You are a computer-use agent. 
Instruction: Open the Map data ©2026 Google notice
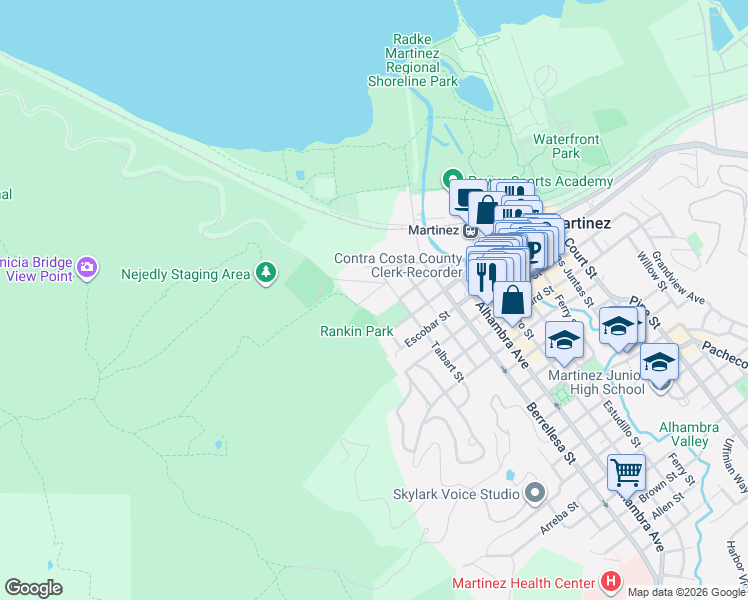[687, 593]
